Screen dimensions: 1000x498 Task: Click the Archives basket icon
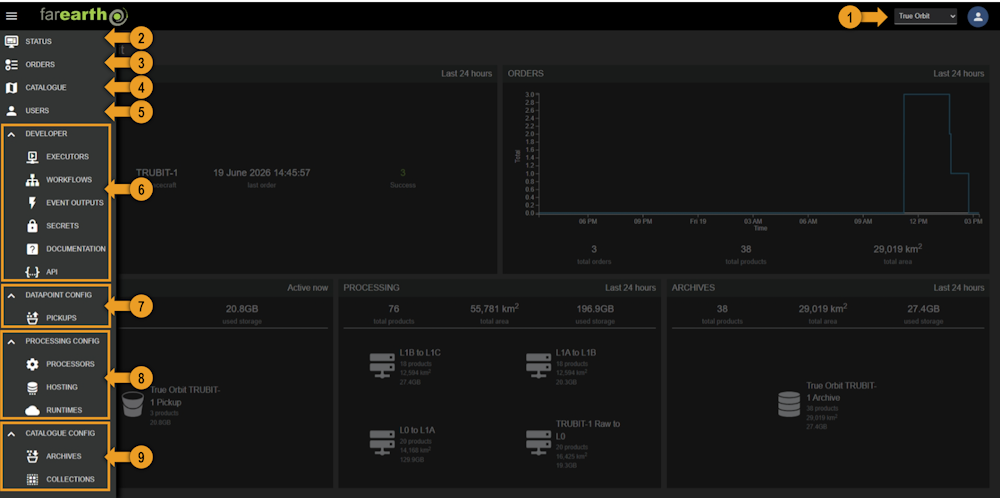pos(32,456)
